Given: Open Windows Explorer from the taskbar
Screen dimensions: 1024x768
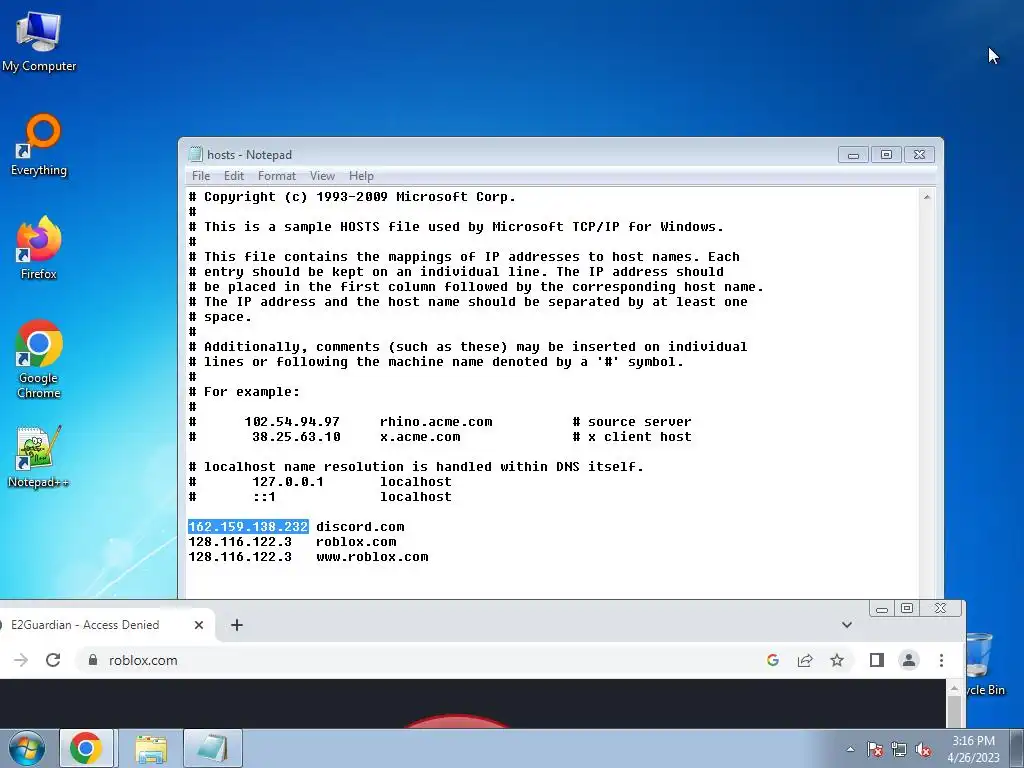Looking at the screenshot, I should point(151,748).
